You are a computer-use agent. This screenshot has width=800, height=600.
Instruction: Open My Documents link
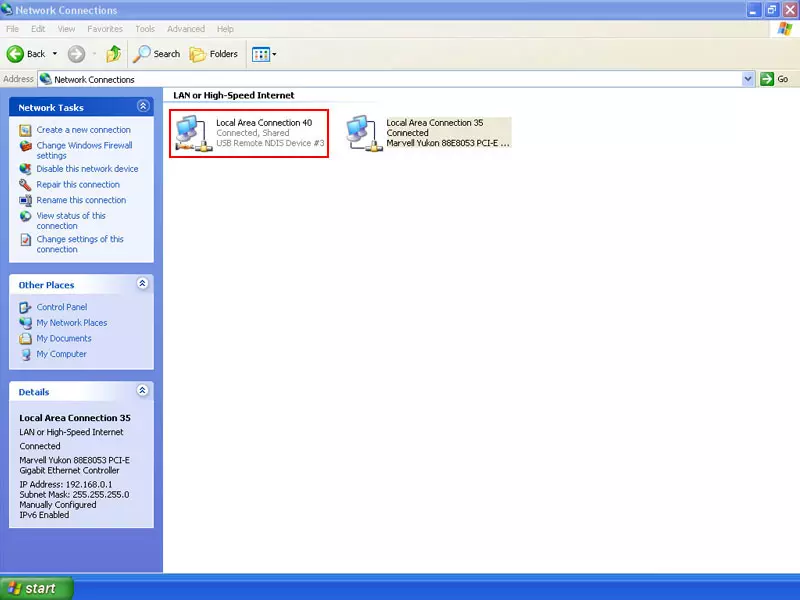pyautogui.click(x=64, y=338)
